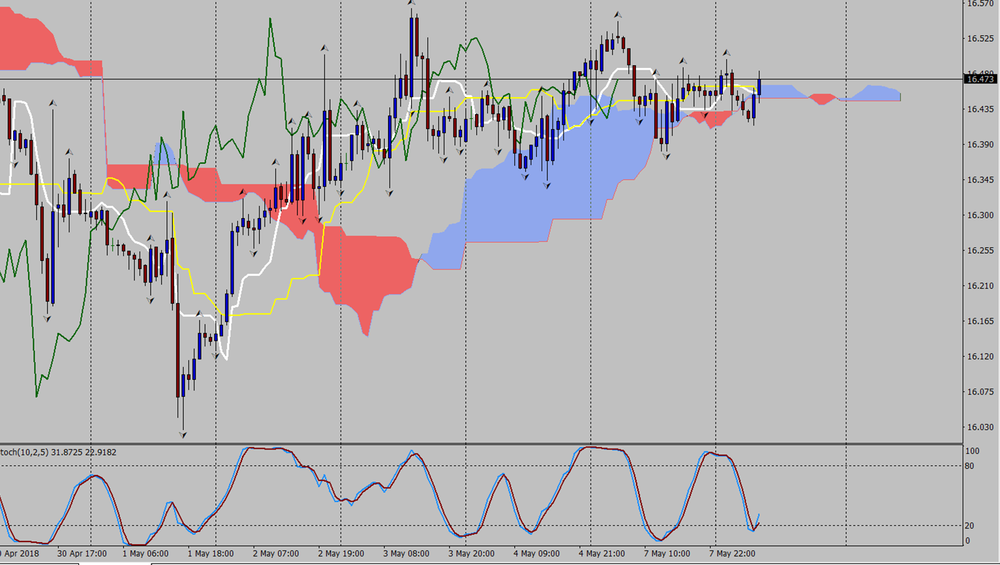
Task: Click the 16.075 price axis label
Action: [x=980, y=392]
